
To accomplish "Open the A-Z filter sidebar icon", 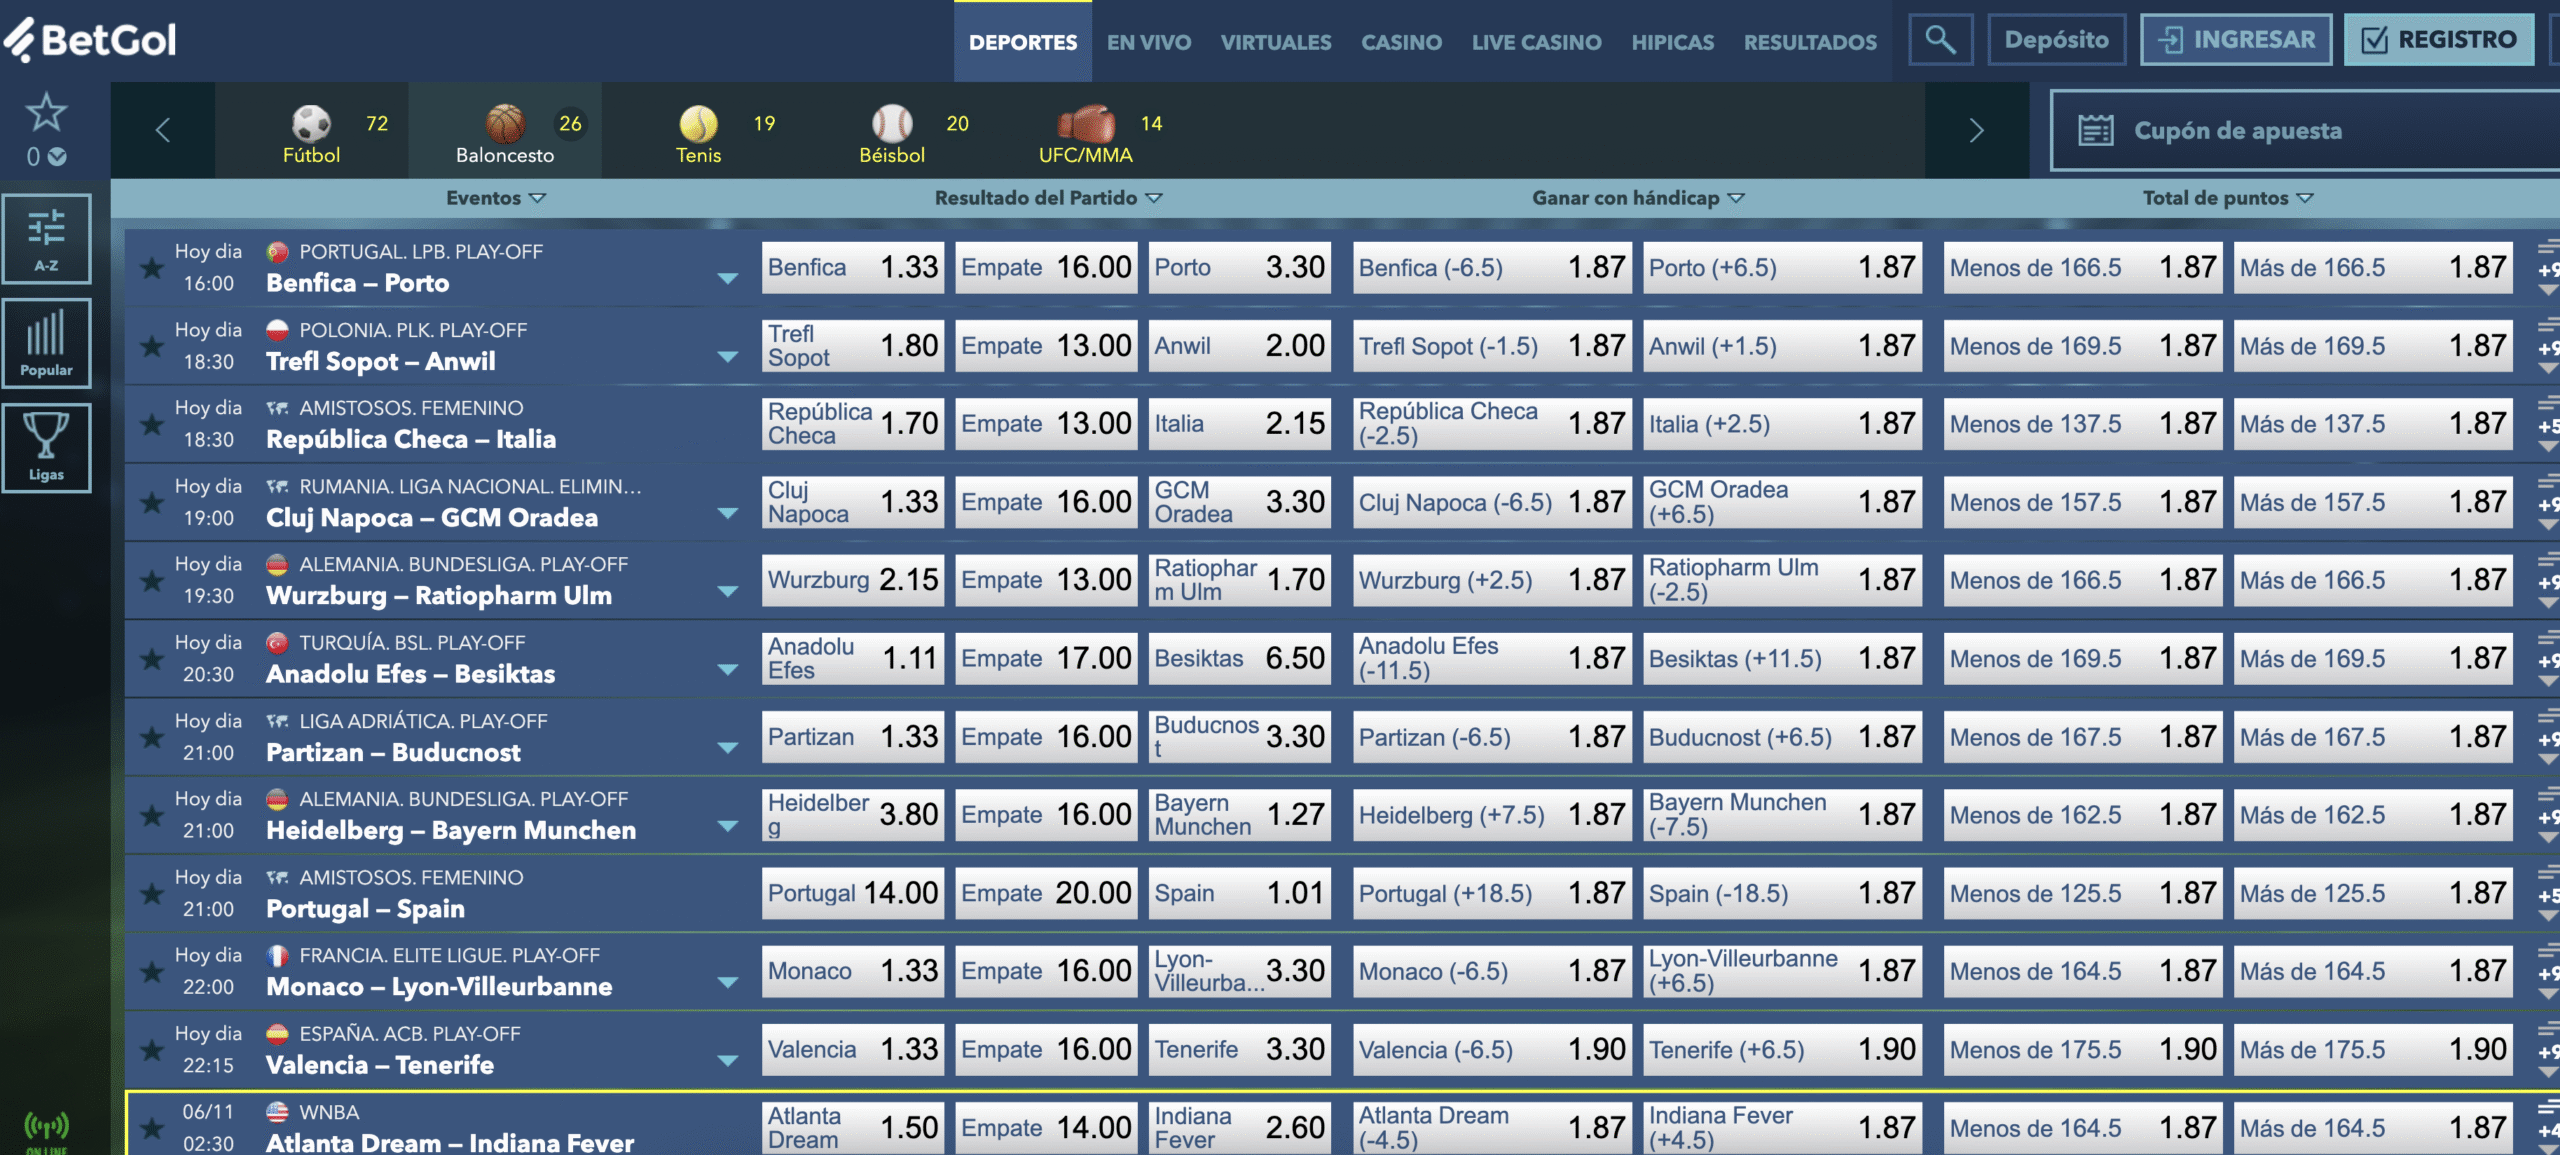I will coord(46,238).
